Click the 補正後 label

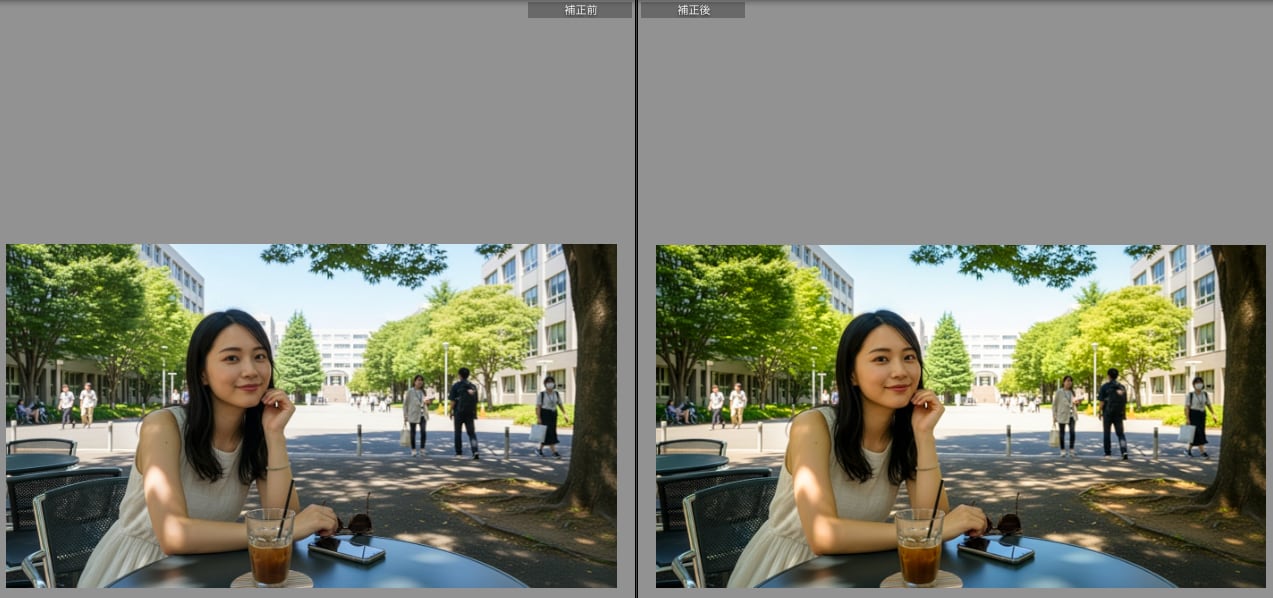[x=693, y=10]
